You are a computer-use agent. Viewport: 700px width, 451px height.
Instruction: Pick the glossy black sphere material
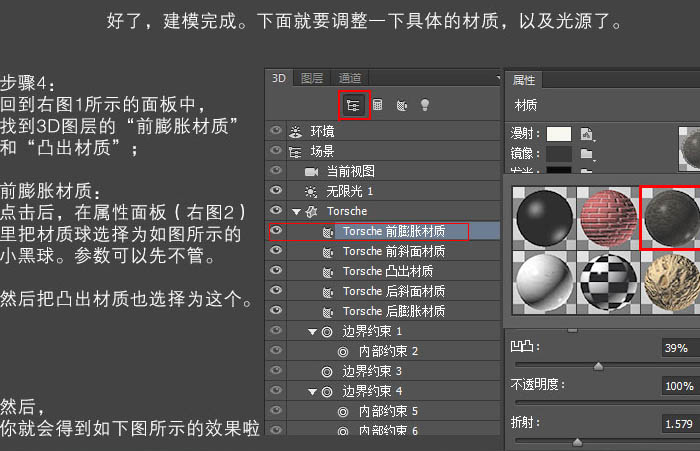tap(544, 218)
